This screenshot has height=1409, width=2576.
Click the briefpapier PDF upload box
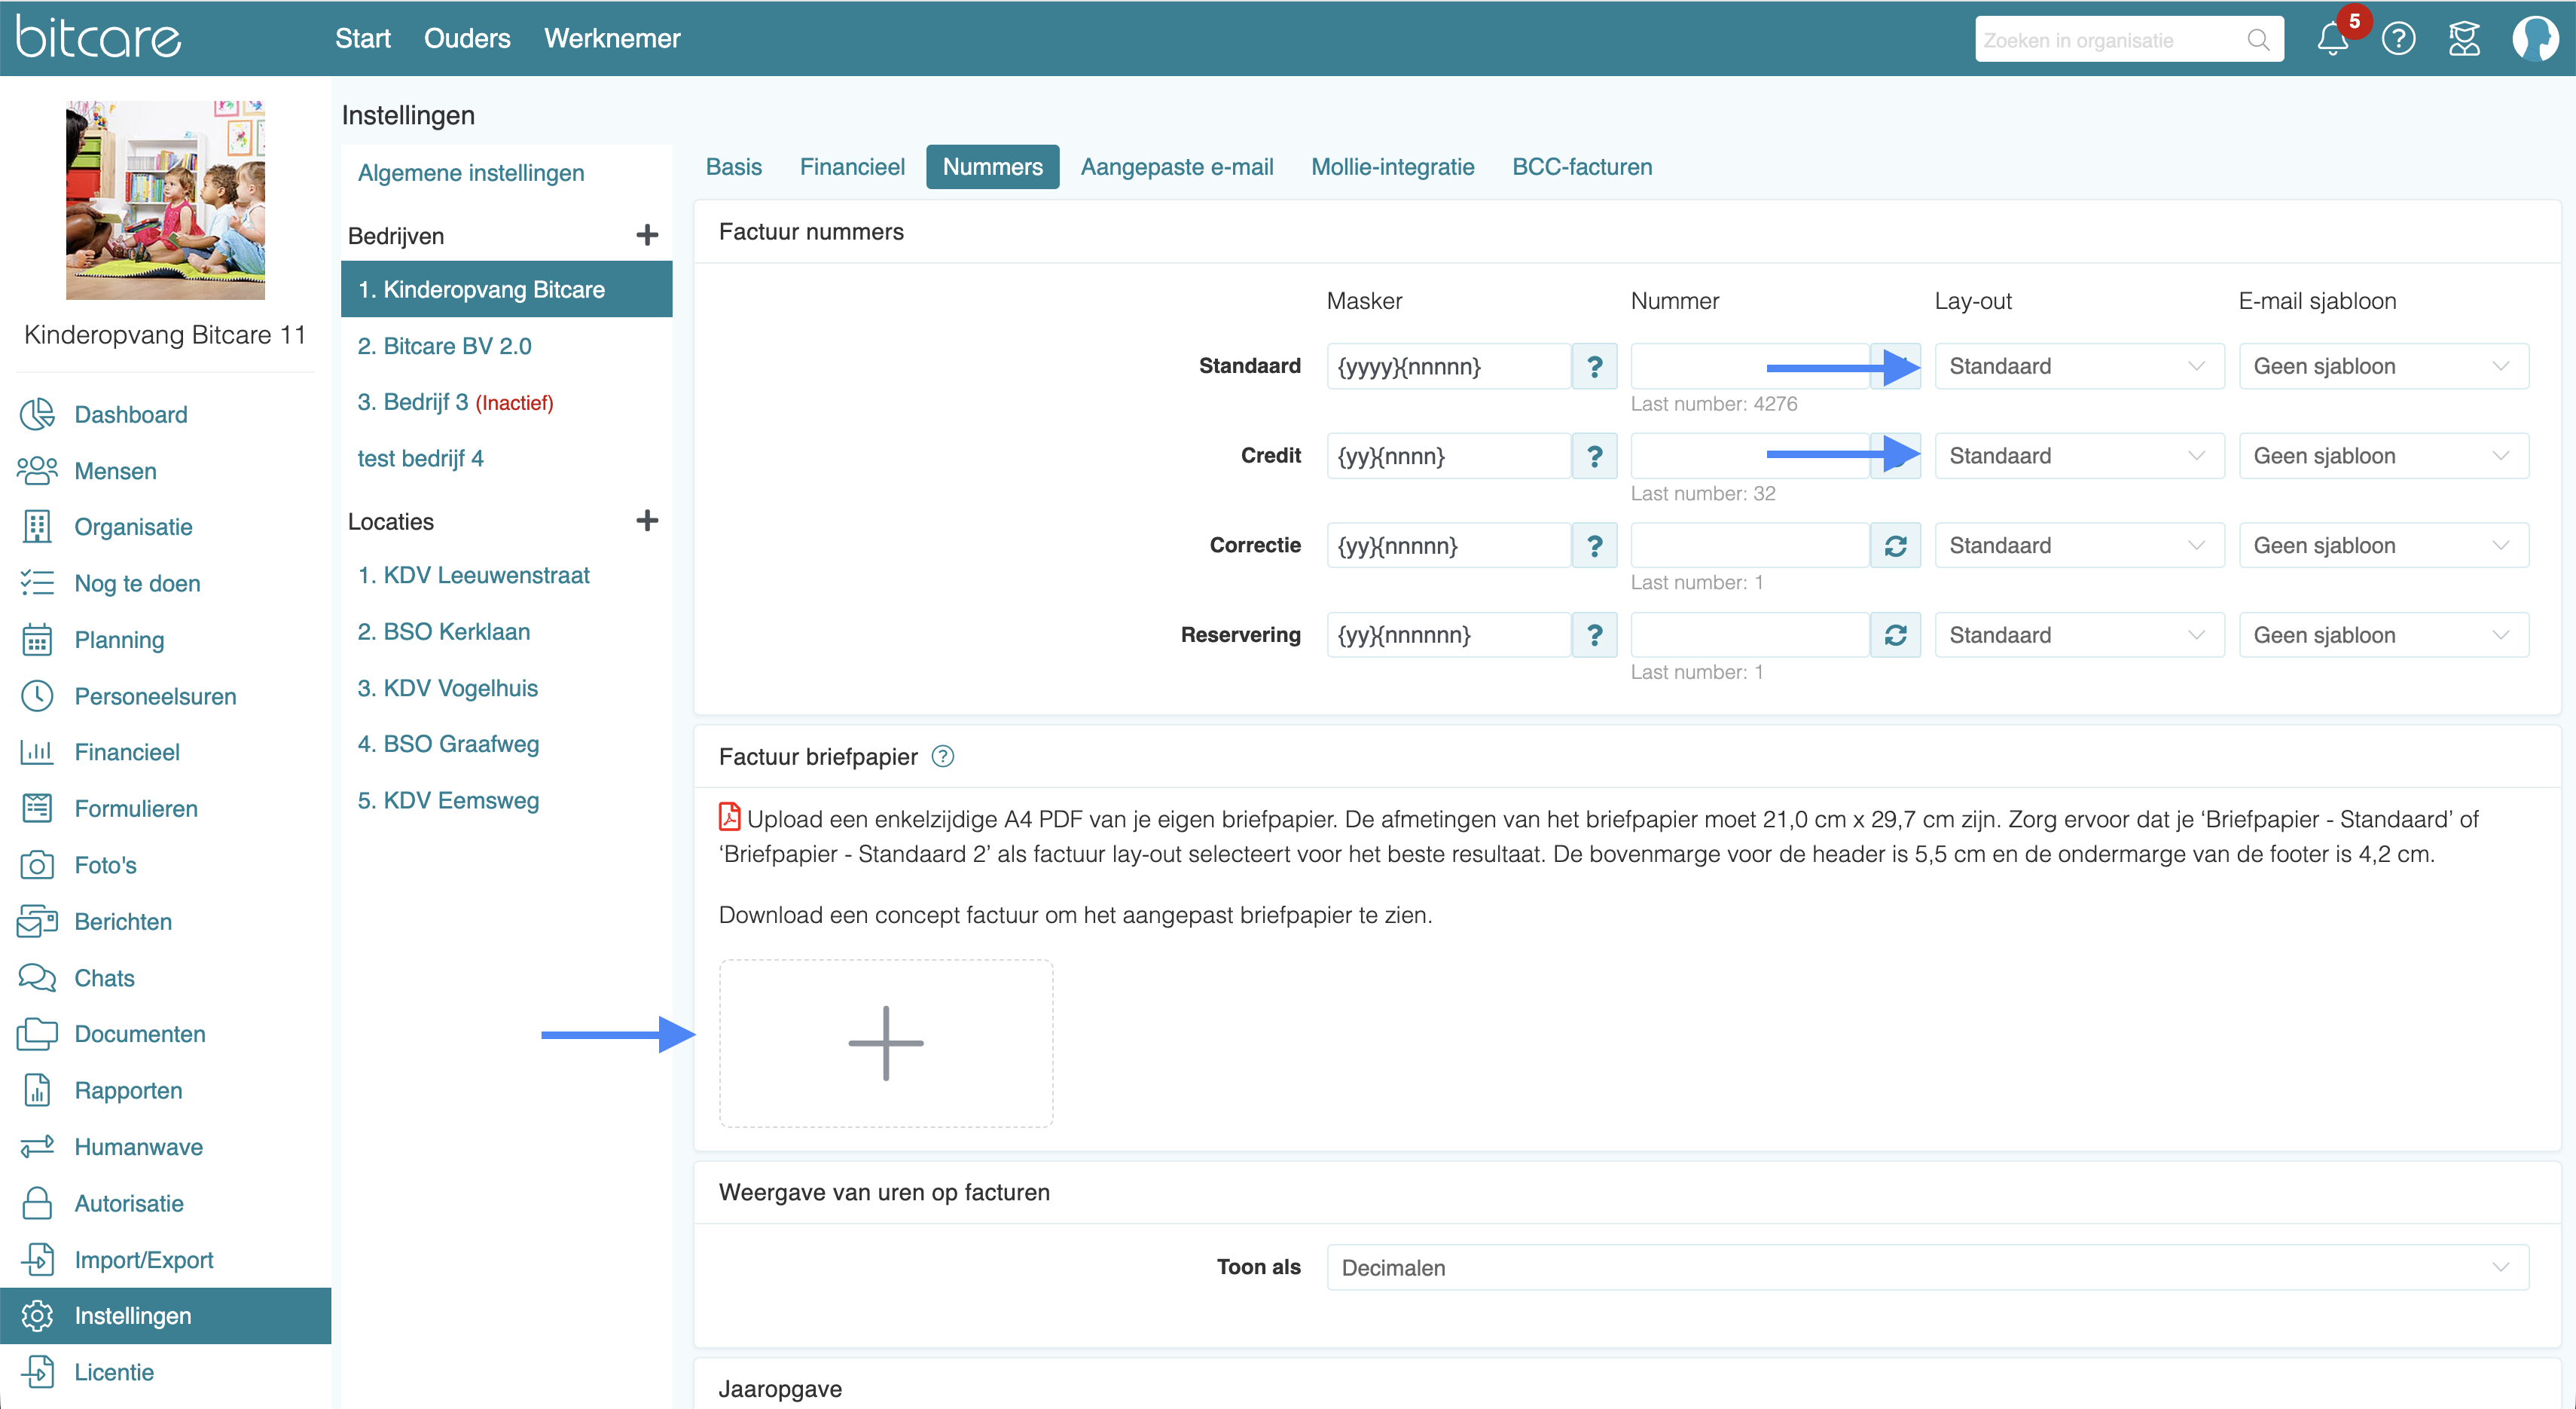pyautogui.click(x=886, y=1043)
